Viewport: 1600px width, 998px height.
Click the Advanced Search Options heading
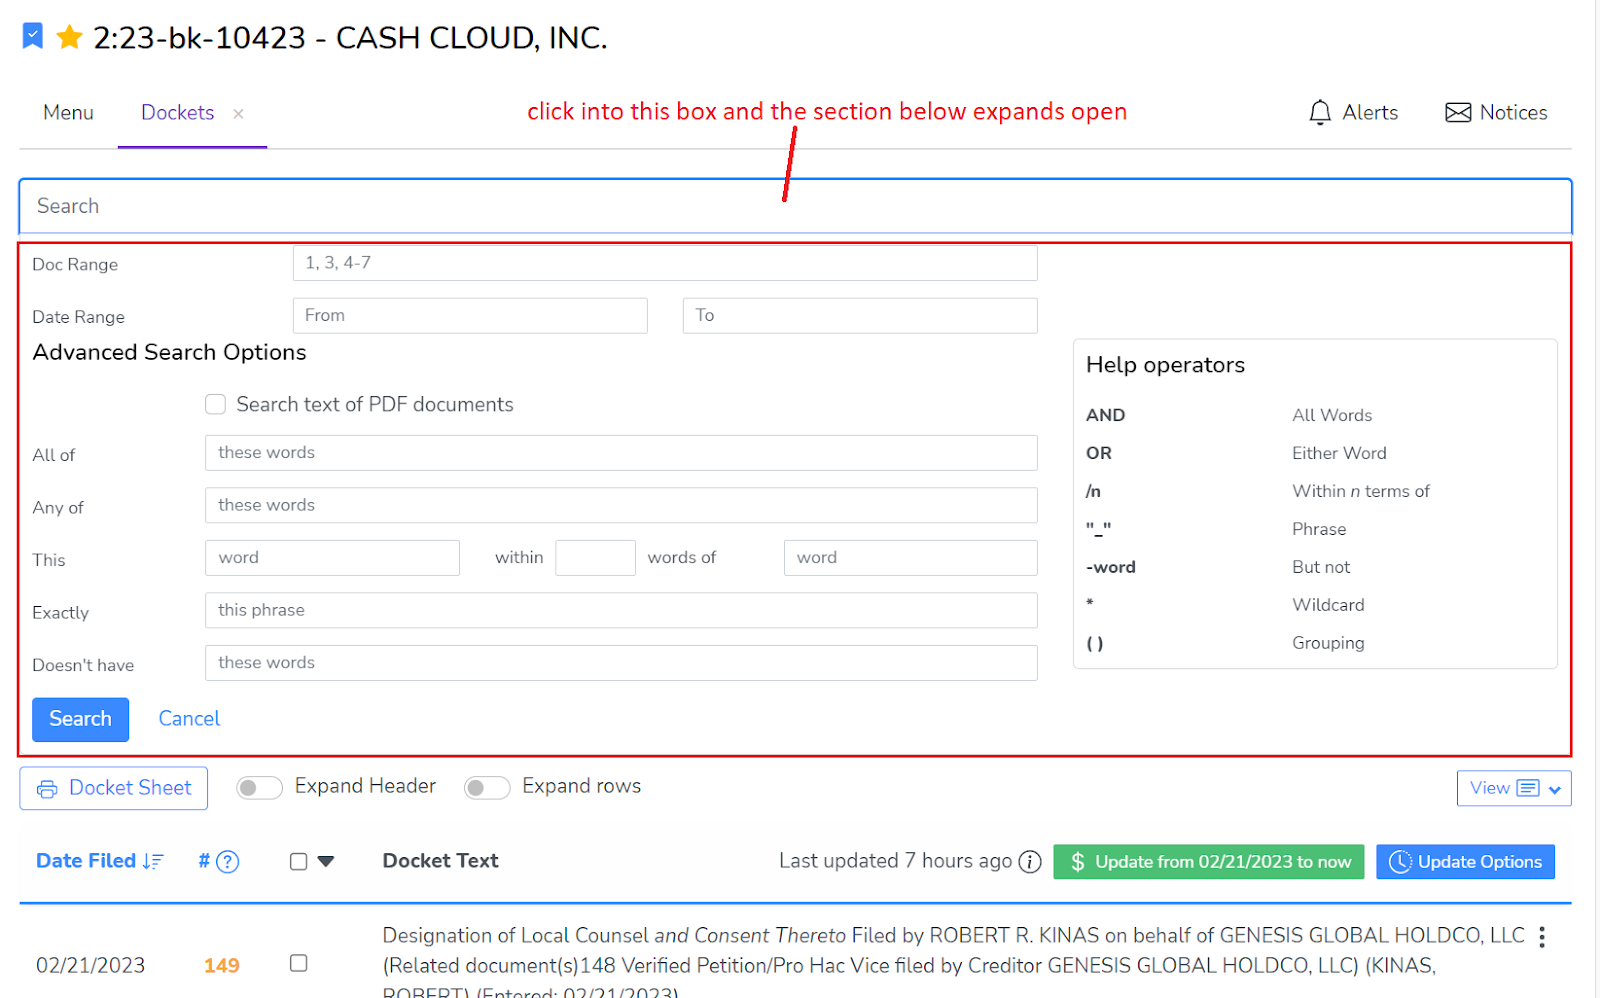(x=169, y=352)
